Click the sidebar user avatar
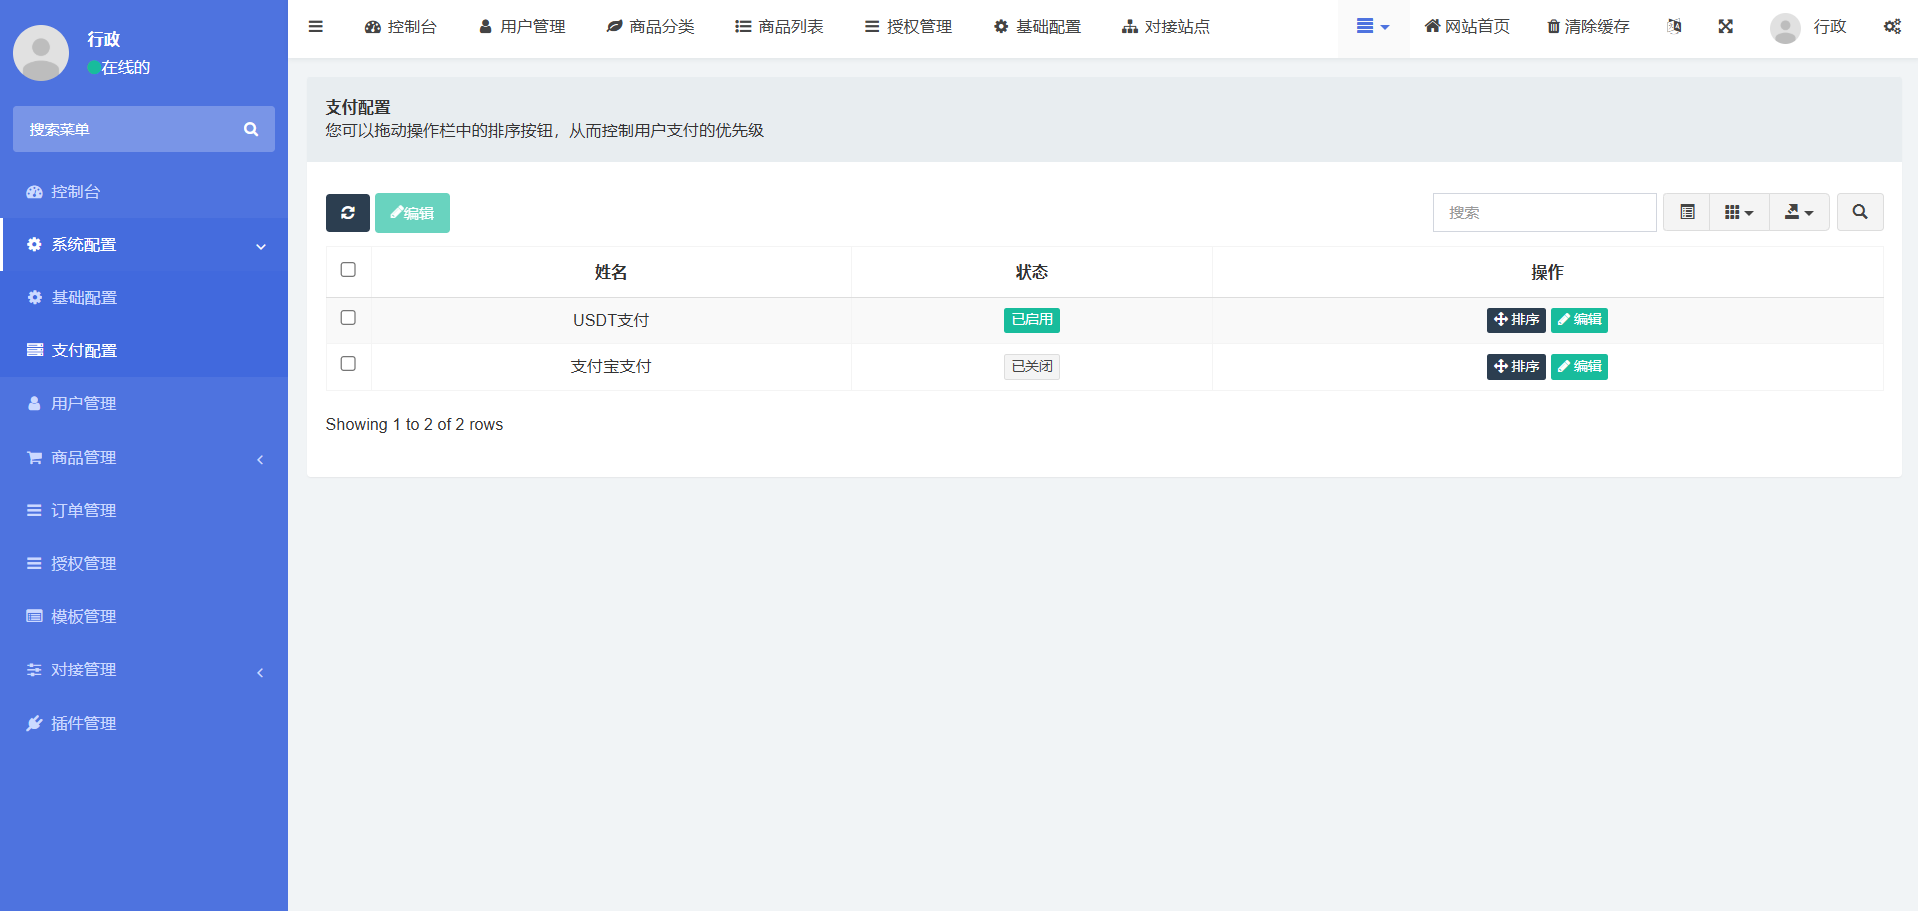 pyautogui.click(x=41, y=53)
